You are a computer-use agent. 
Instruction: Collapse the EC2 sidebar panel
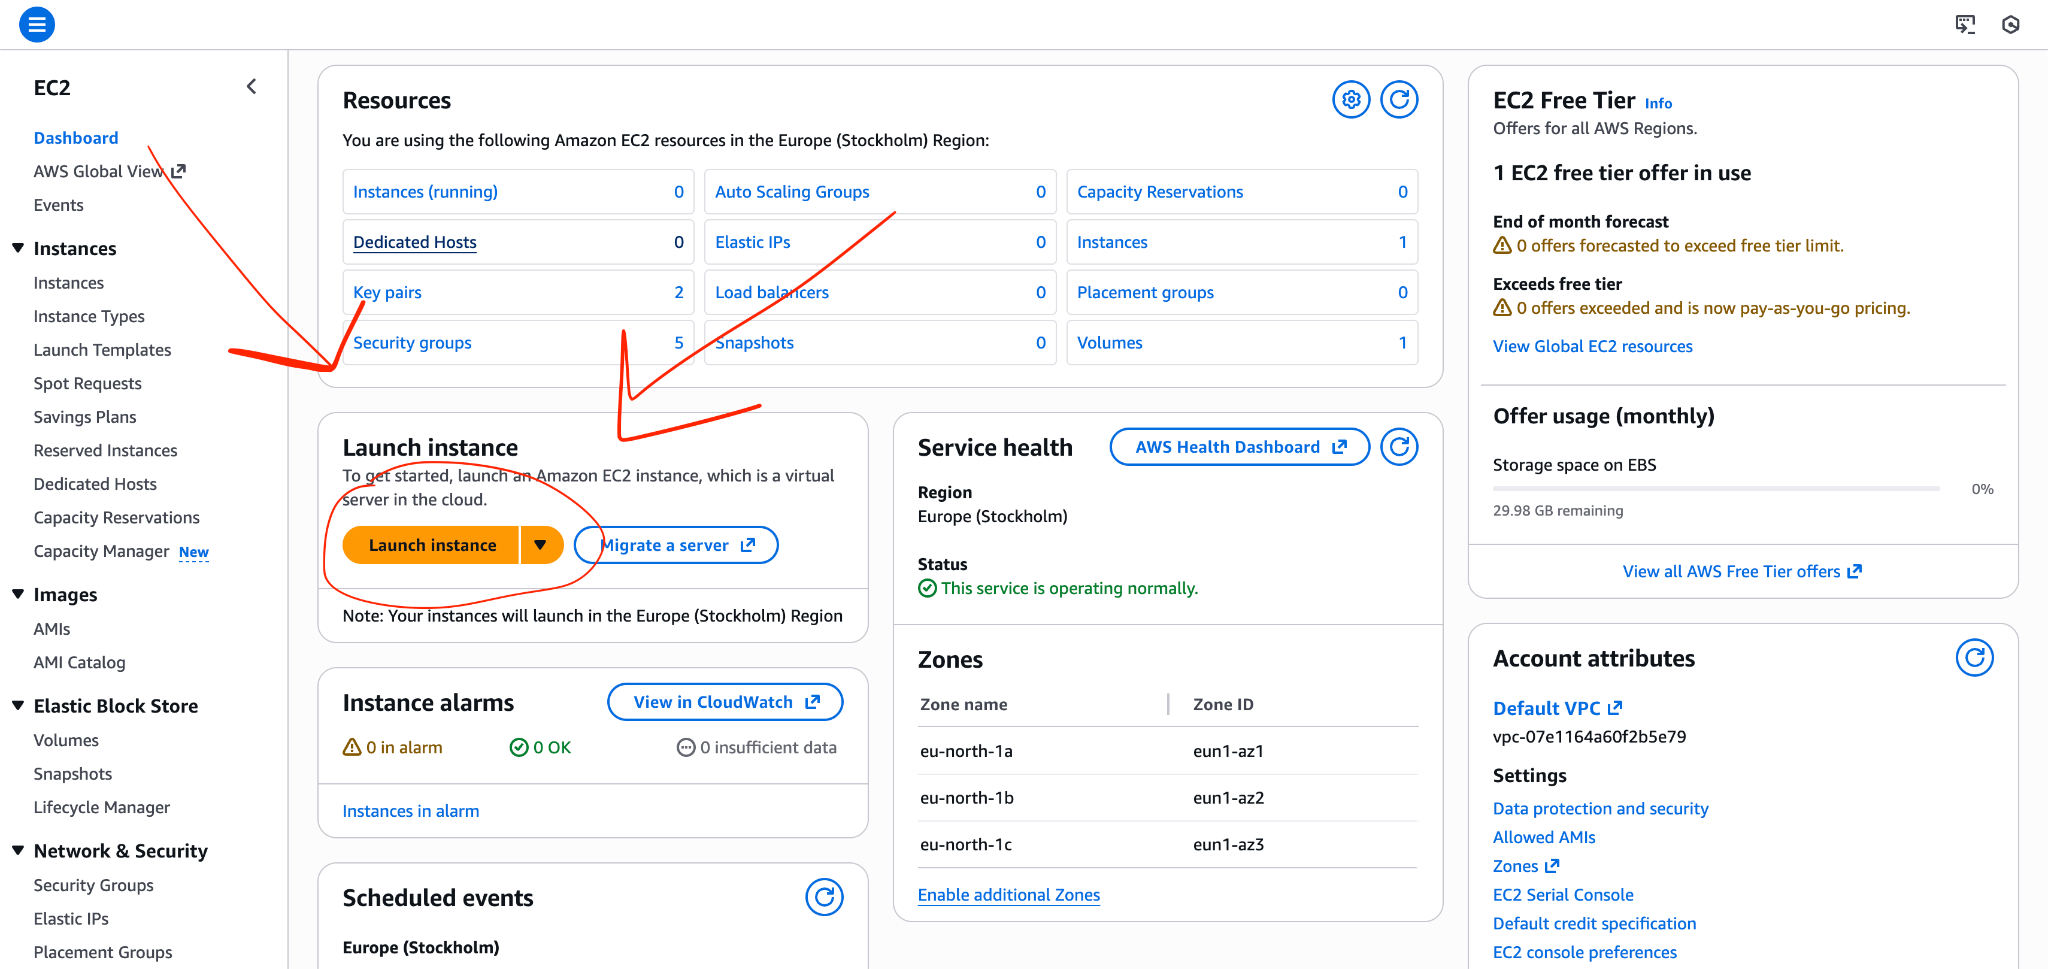(251, 86)
